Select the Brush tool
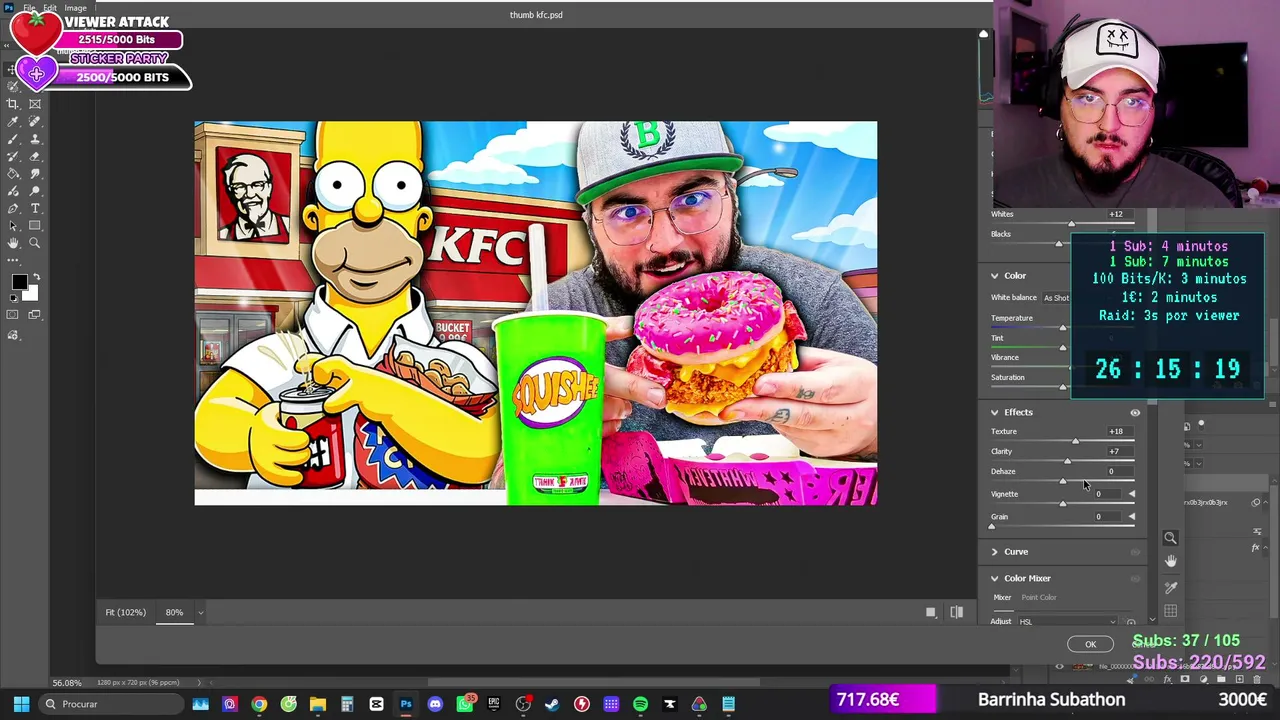 pyautogui.click(x=13, y=139)
